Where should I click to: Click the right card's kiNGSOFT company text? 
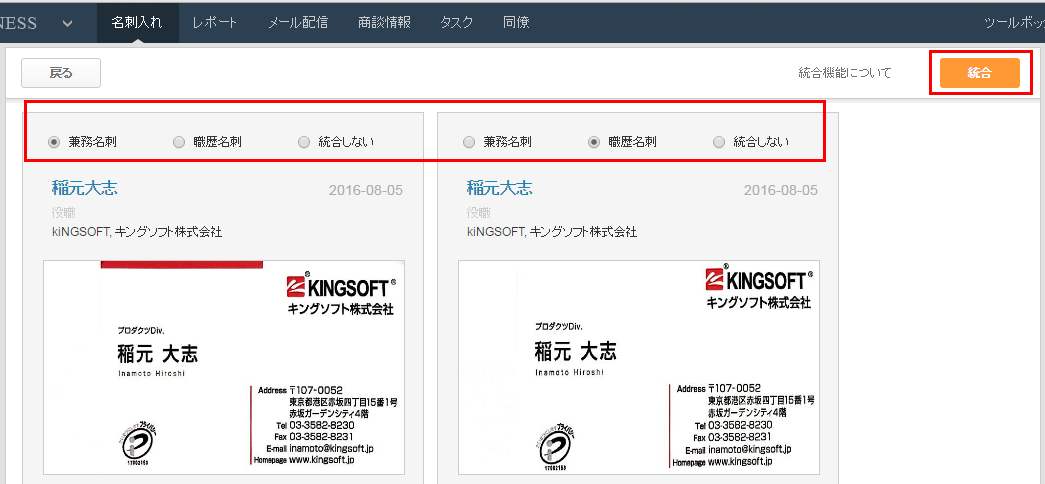pyautogui.click(x=552, y=232)
